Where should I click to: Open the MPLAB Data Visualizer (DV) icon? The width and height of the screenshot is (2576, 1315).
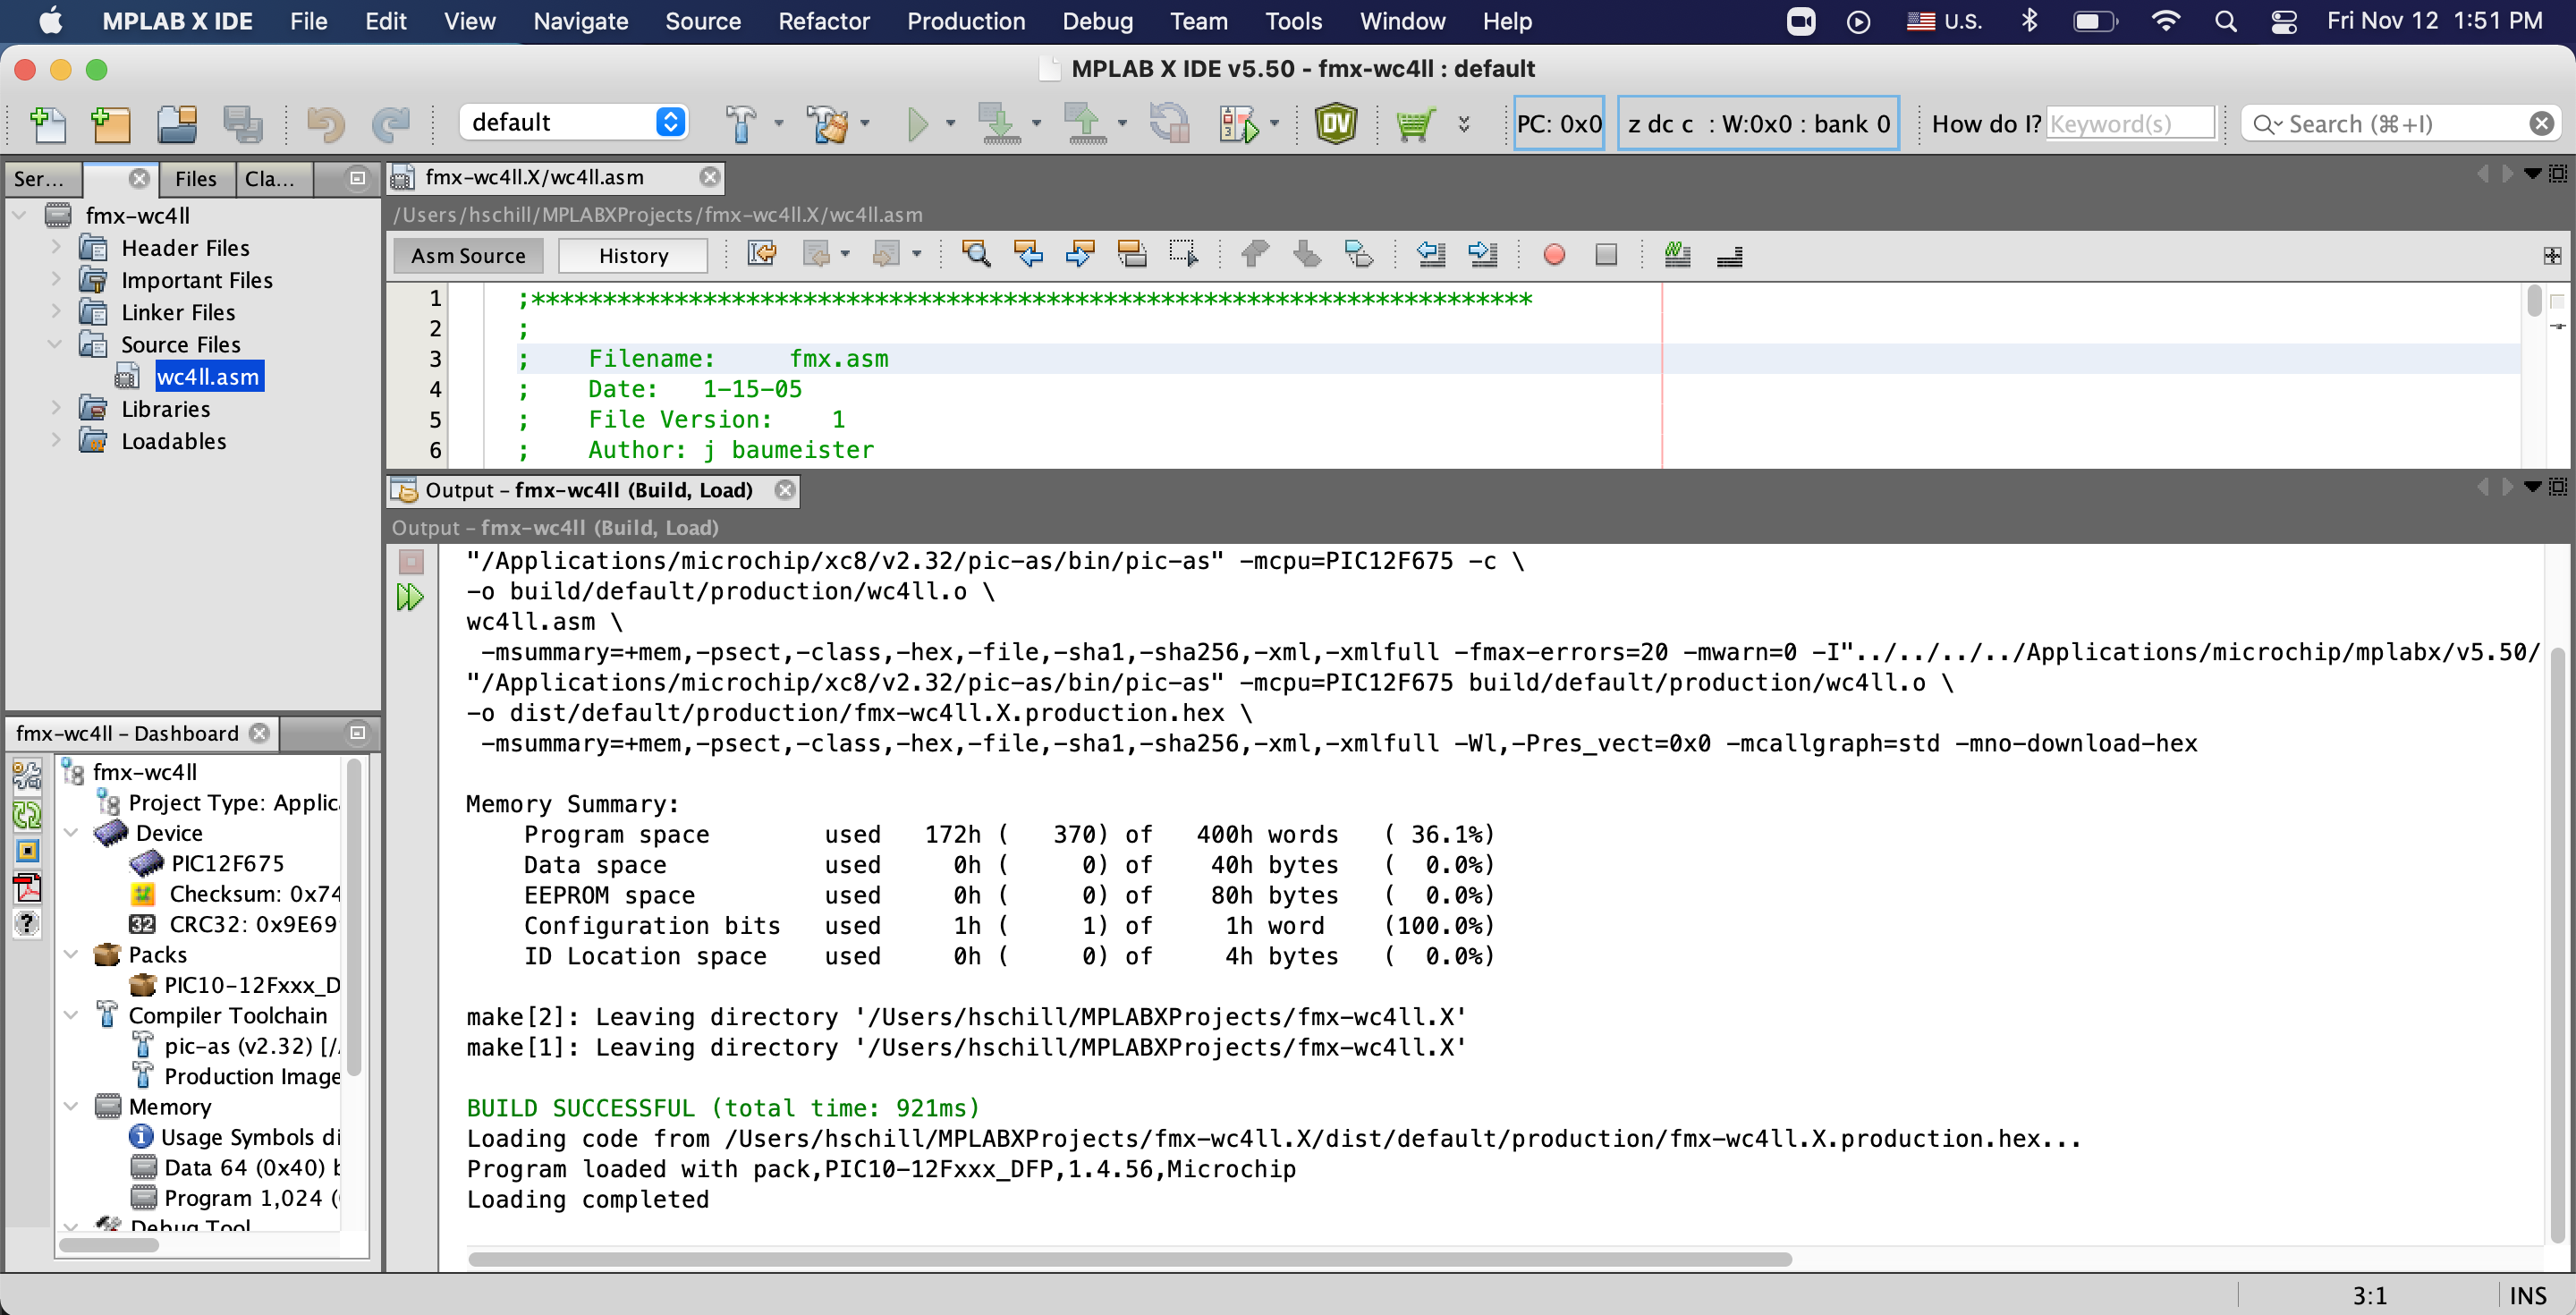point(1335,124)
